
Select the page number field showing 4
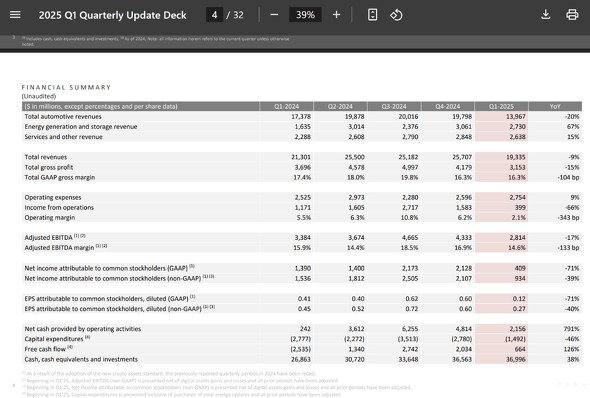point(214,15)
